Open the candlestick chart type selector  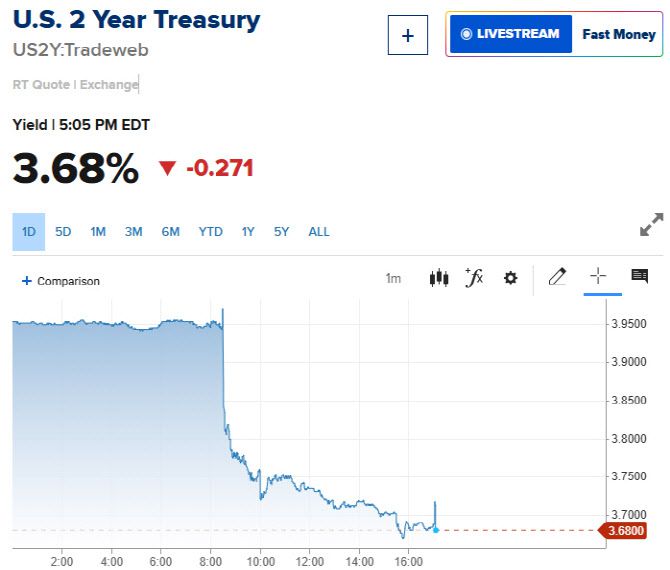click(x=439, y=278)
